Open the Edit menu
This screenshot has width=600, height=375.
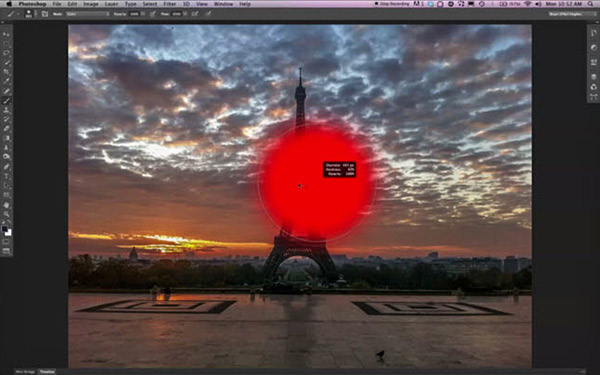[73, 4]
